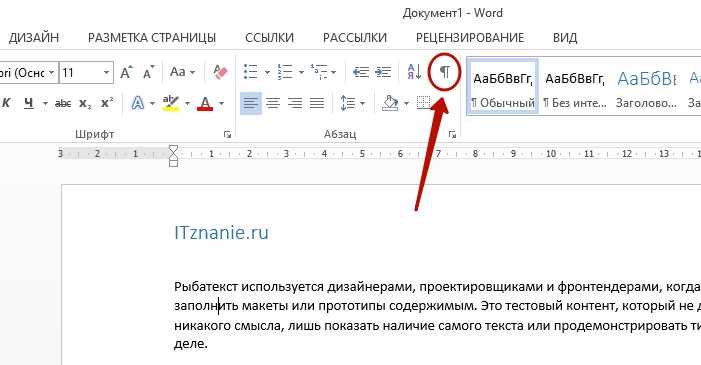701x365 pixels.
Task: Toggle paragraph marks (¶) display
Action: click(444, 72)
